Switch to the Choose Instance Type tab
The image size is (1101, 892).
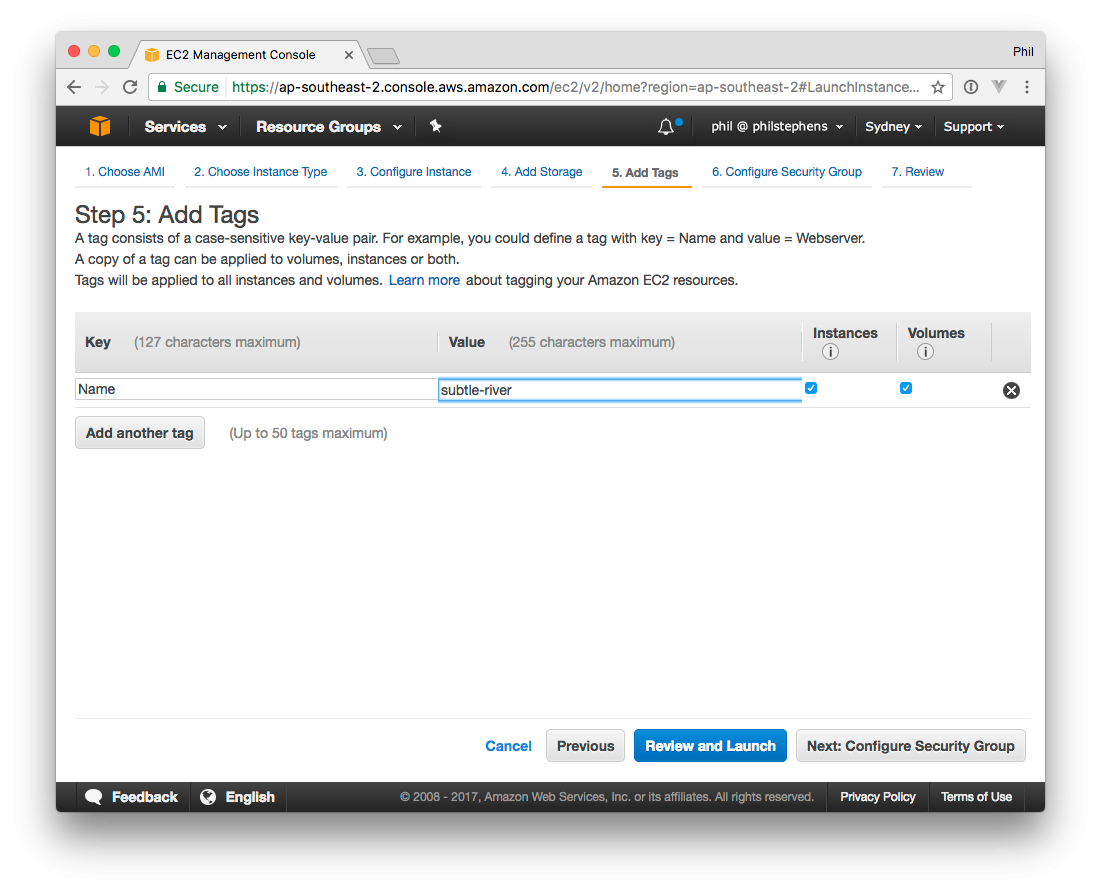(260, 172)
